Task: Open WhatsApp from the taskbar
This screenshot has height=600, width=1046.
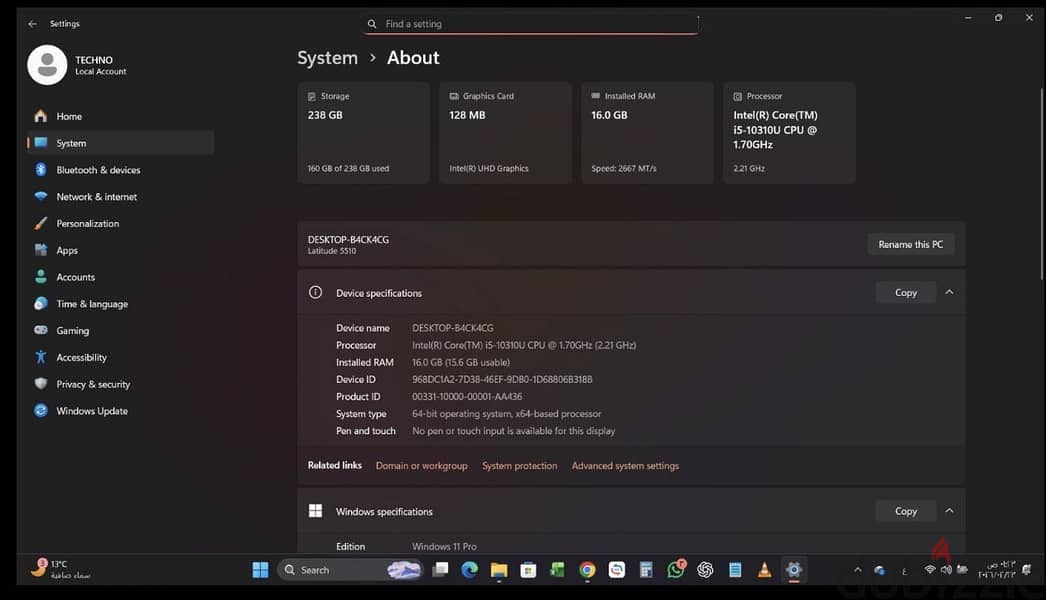Action: (676, 569)
